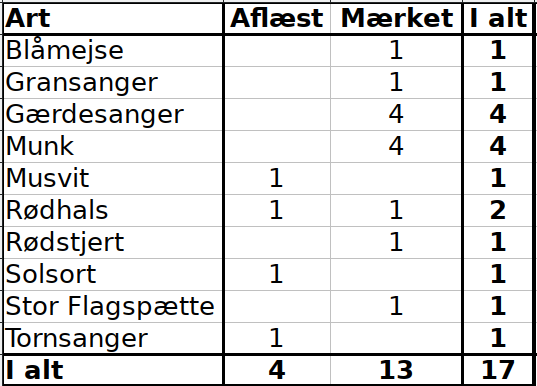Select the Blåmejse species cell
Image resolution: width=537 pixels, height=386 pixels.
pos(113,51)
